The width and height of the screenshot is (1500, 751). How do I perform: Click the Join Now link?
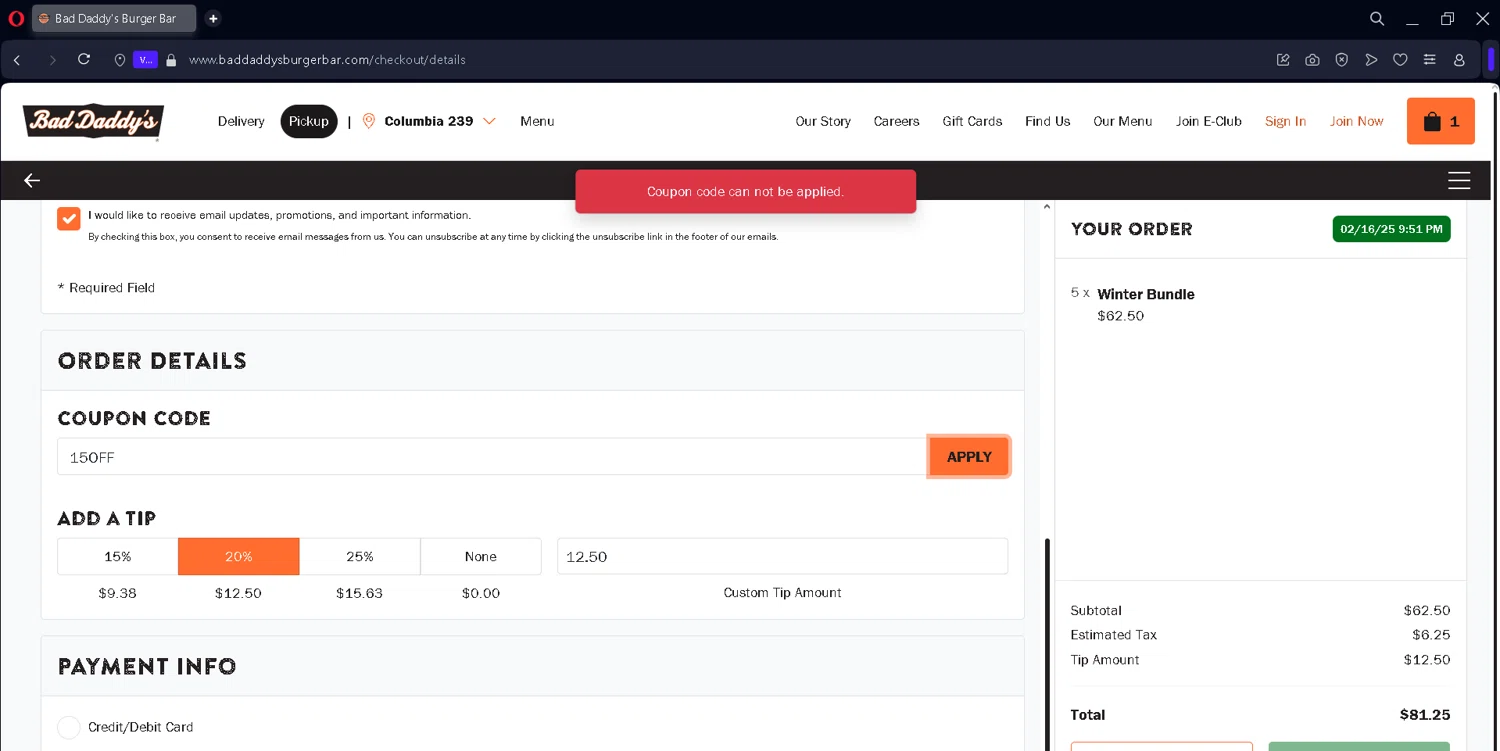click(1356, 121)
